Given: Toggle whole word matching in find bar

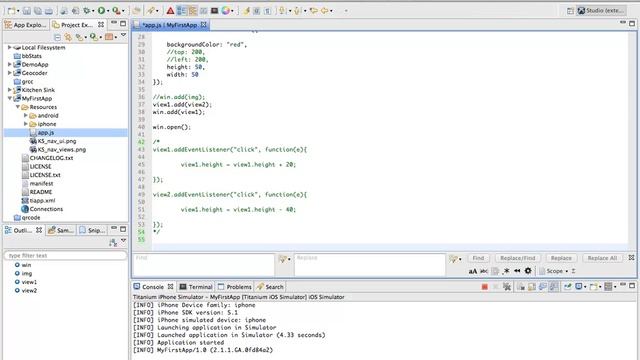Looking at the screenshot, I should 484,271.
